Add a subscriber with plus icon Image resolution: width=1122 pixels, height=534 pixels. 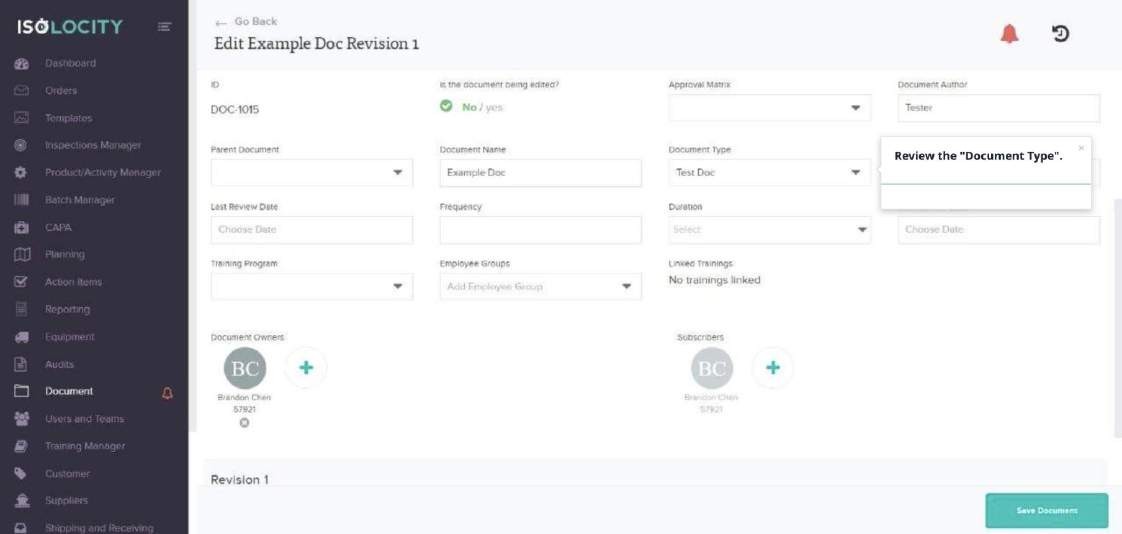[773, 368]
